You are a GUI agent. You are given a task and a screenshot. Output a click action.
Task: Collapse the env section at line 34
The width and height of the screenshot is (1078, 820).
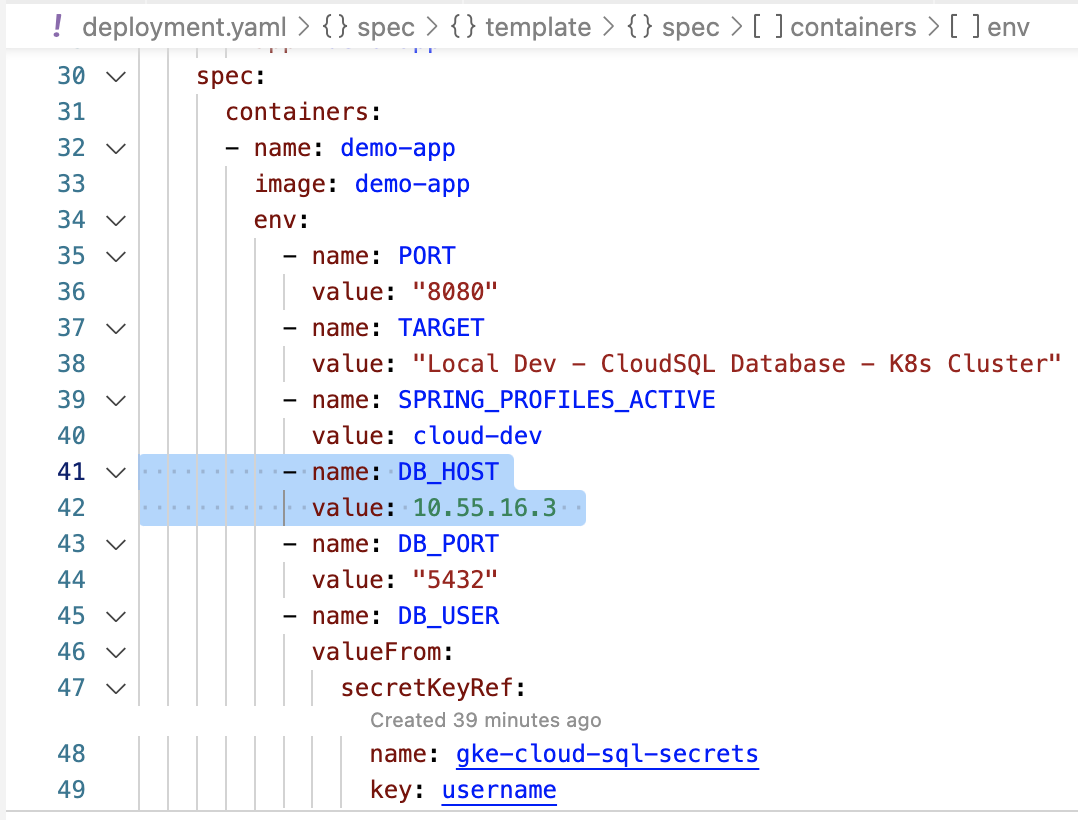(116, 220)
